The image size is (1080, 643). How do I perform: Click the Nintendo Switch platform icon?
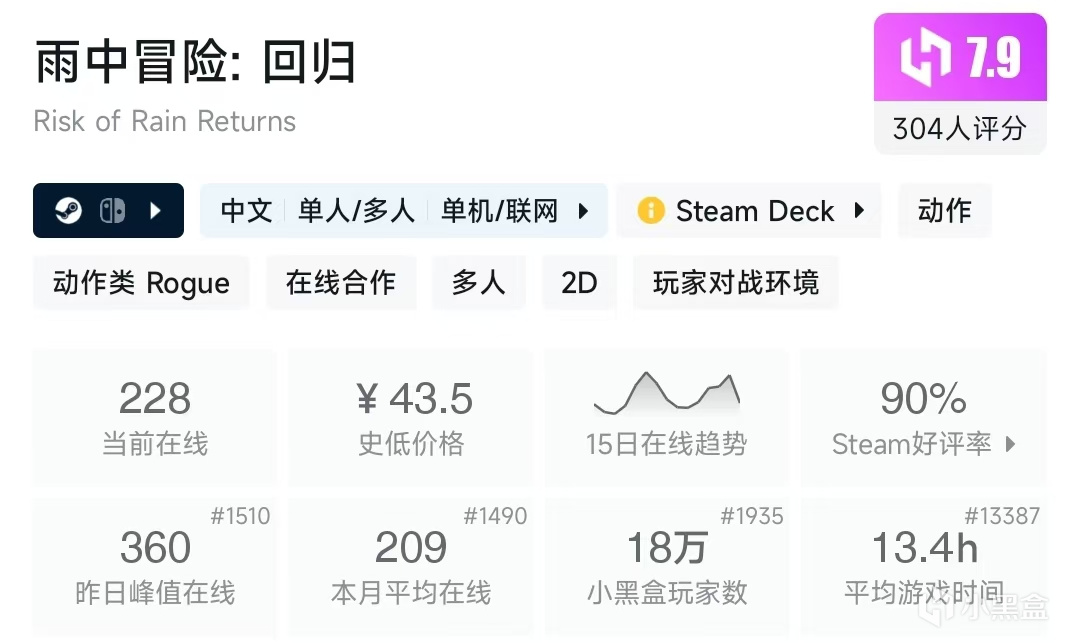pyautogui.click(x=111, y=211)
